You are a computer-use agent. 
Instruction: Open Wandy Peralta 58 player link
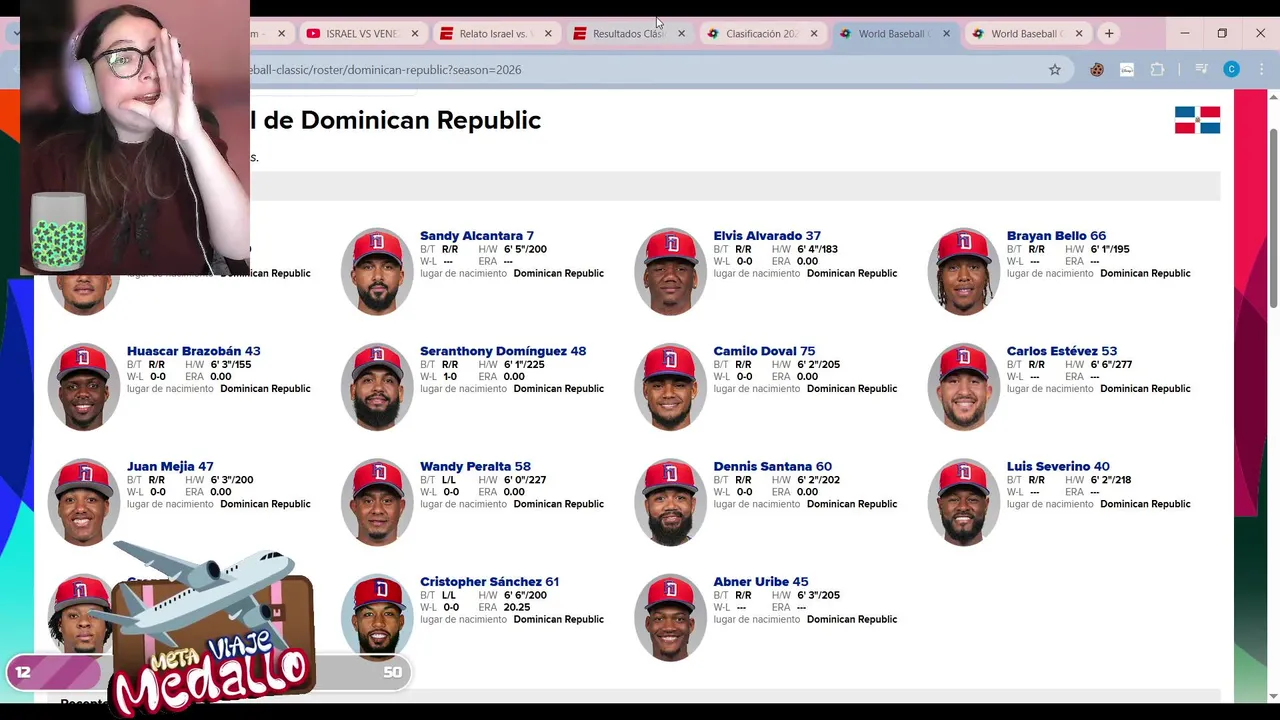tap(475, 466)
